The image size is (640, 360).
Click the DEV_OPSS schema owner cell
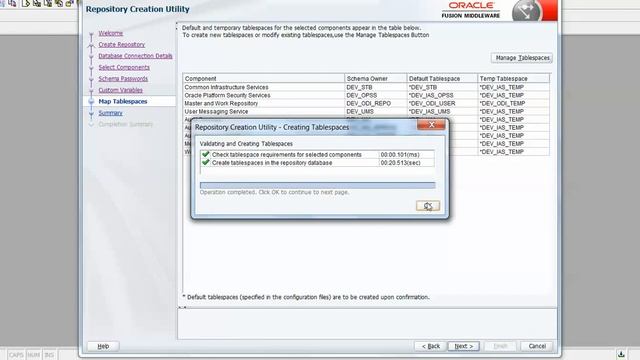click(376, 95)
